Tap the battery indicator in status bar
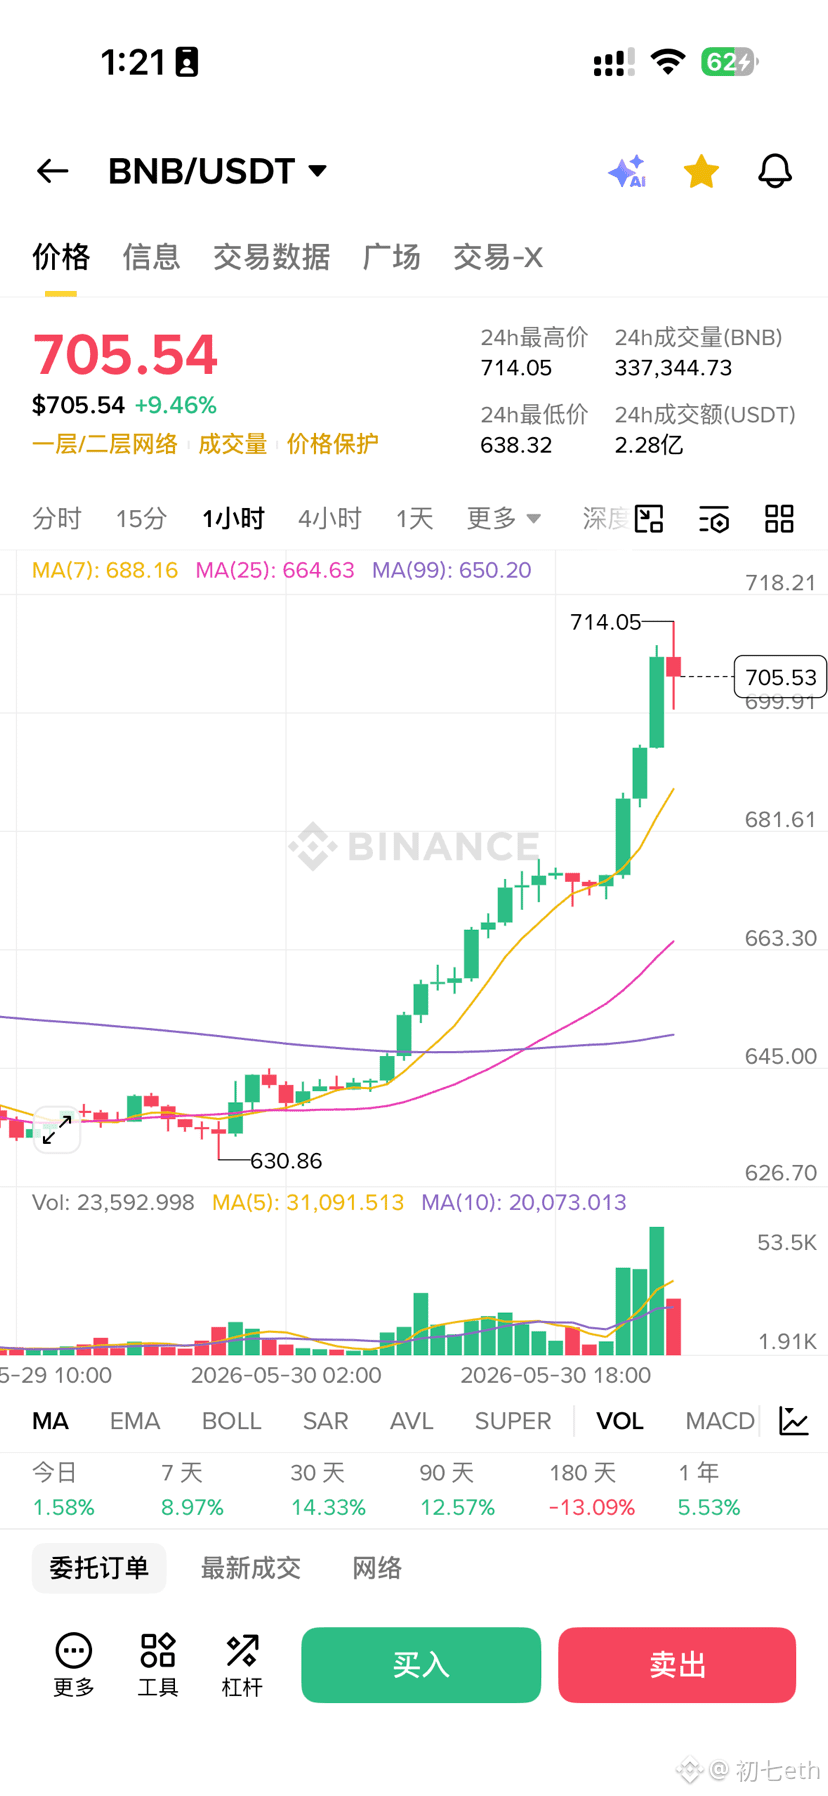 pyautogui.click(x=729, y=62)
